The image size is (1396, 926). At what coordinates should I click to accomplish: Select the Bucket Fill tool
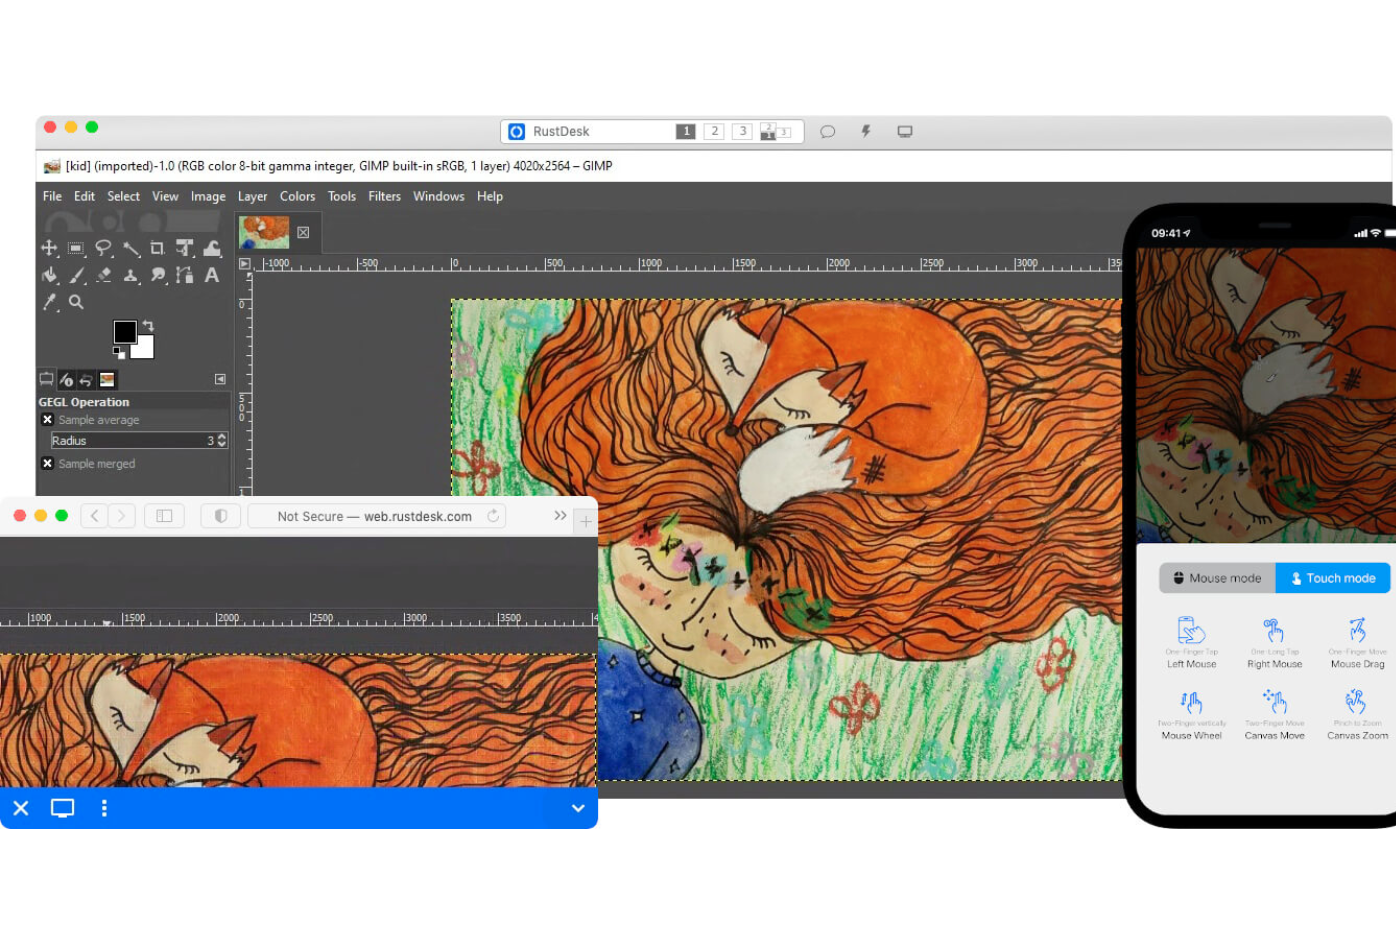click(49, 275)
